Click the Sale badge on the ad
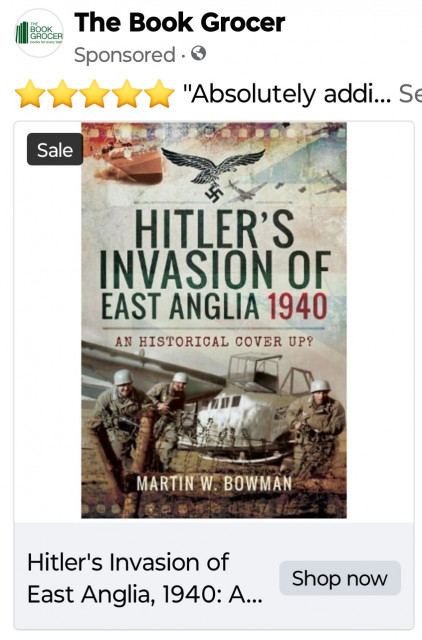The image size is (422, 640). pyautogui.click(x=55, y=149)
